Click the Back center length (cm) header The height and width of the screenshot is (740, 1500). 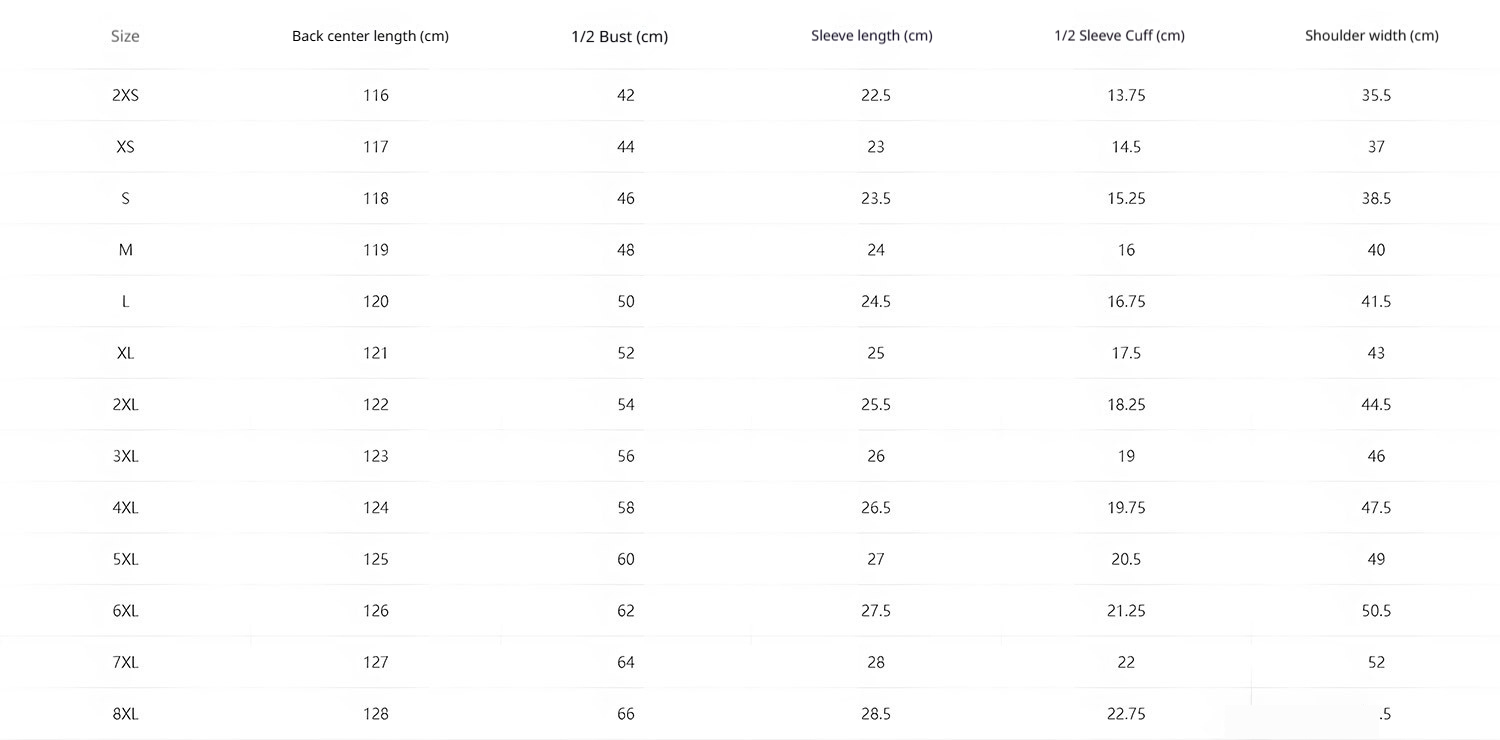pos(370,36)
